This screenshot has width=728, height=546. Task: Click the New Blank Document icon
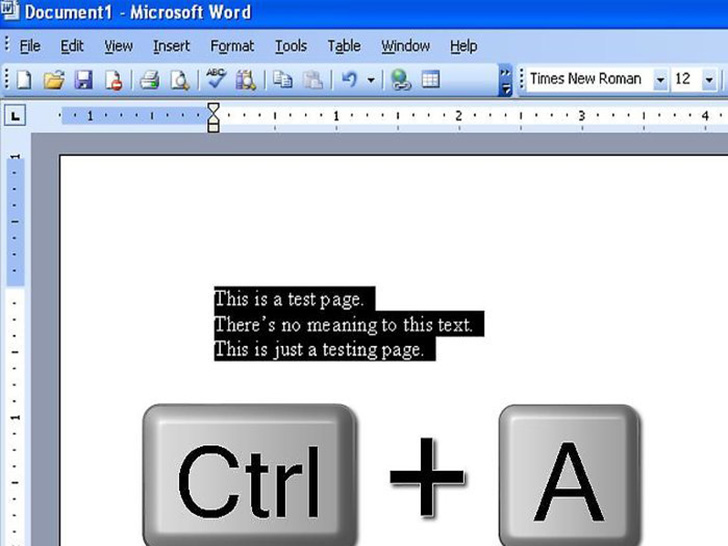[24, 80]
